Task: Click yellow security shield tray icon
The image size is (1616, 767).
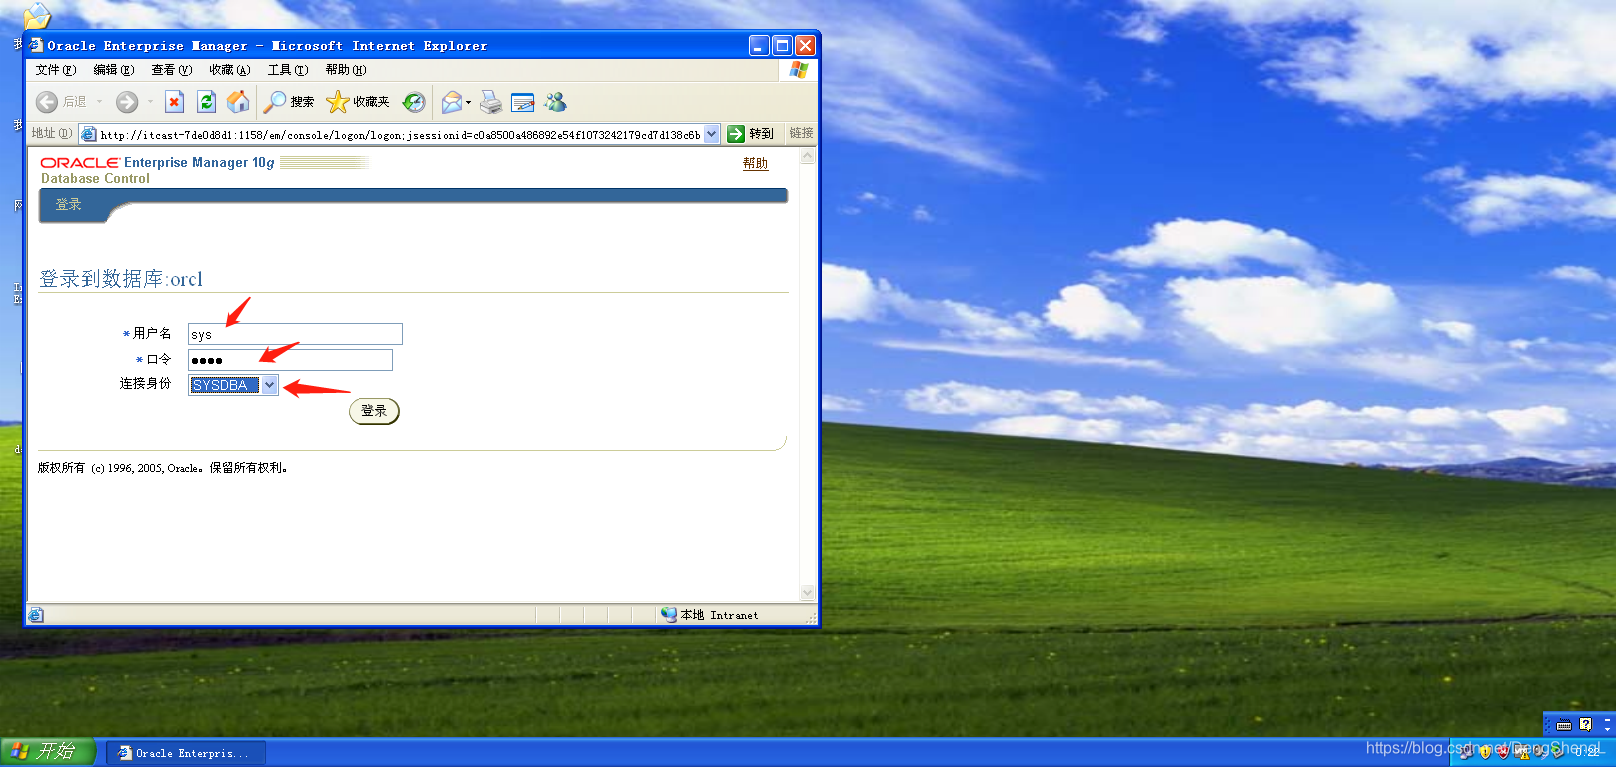Action: tap(1486, 752)
